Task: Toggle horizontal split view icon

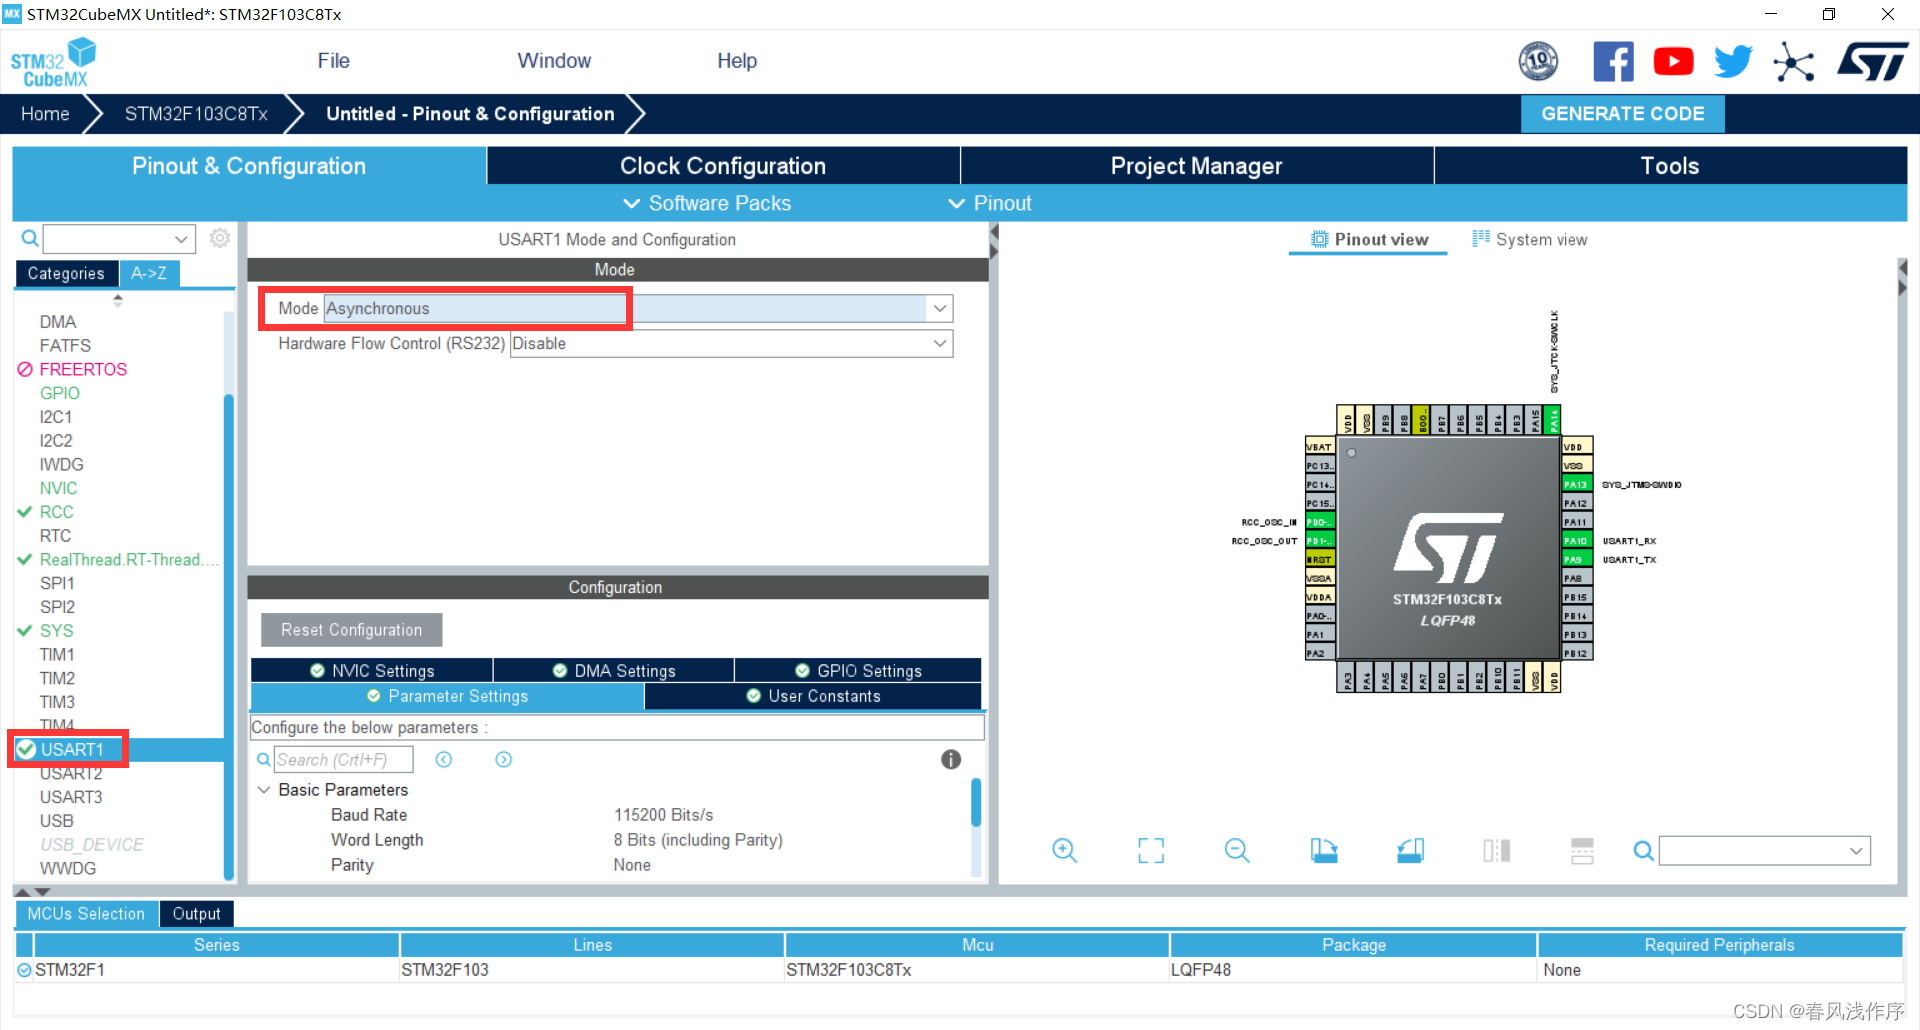Action: pos(1582,851)
